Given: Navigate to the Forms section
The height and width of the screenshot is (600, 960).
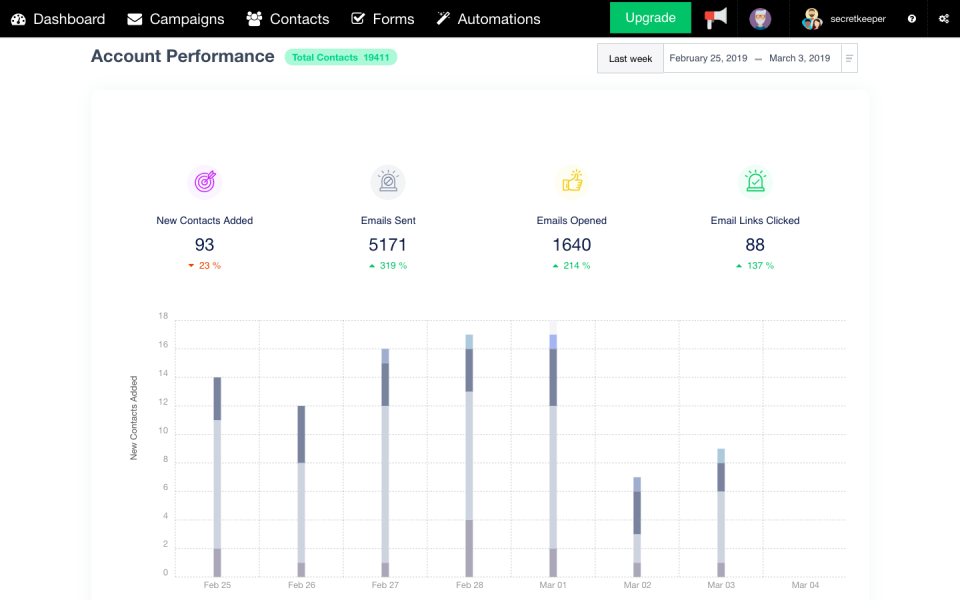Looking at the screenshot, I should pos(383,18).
